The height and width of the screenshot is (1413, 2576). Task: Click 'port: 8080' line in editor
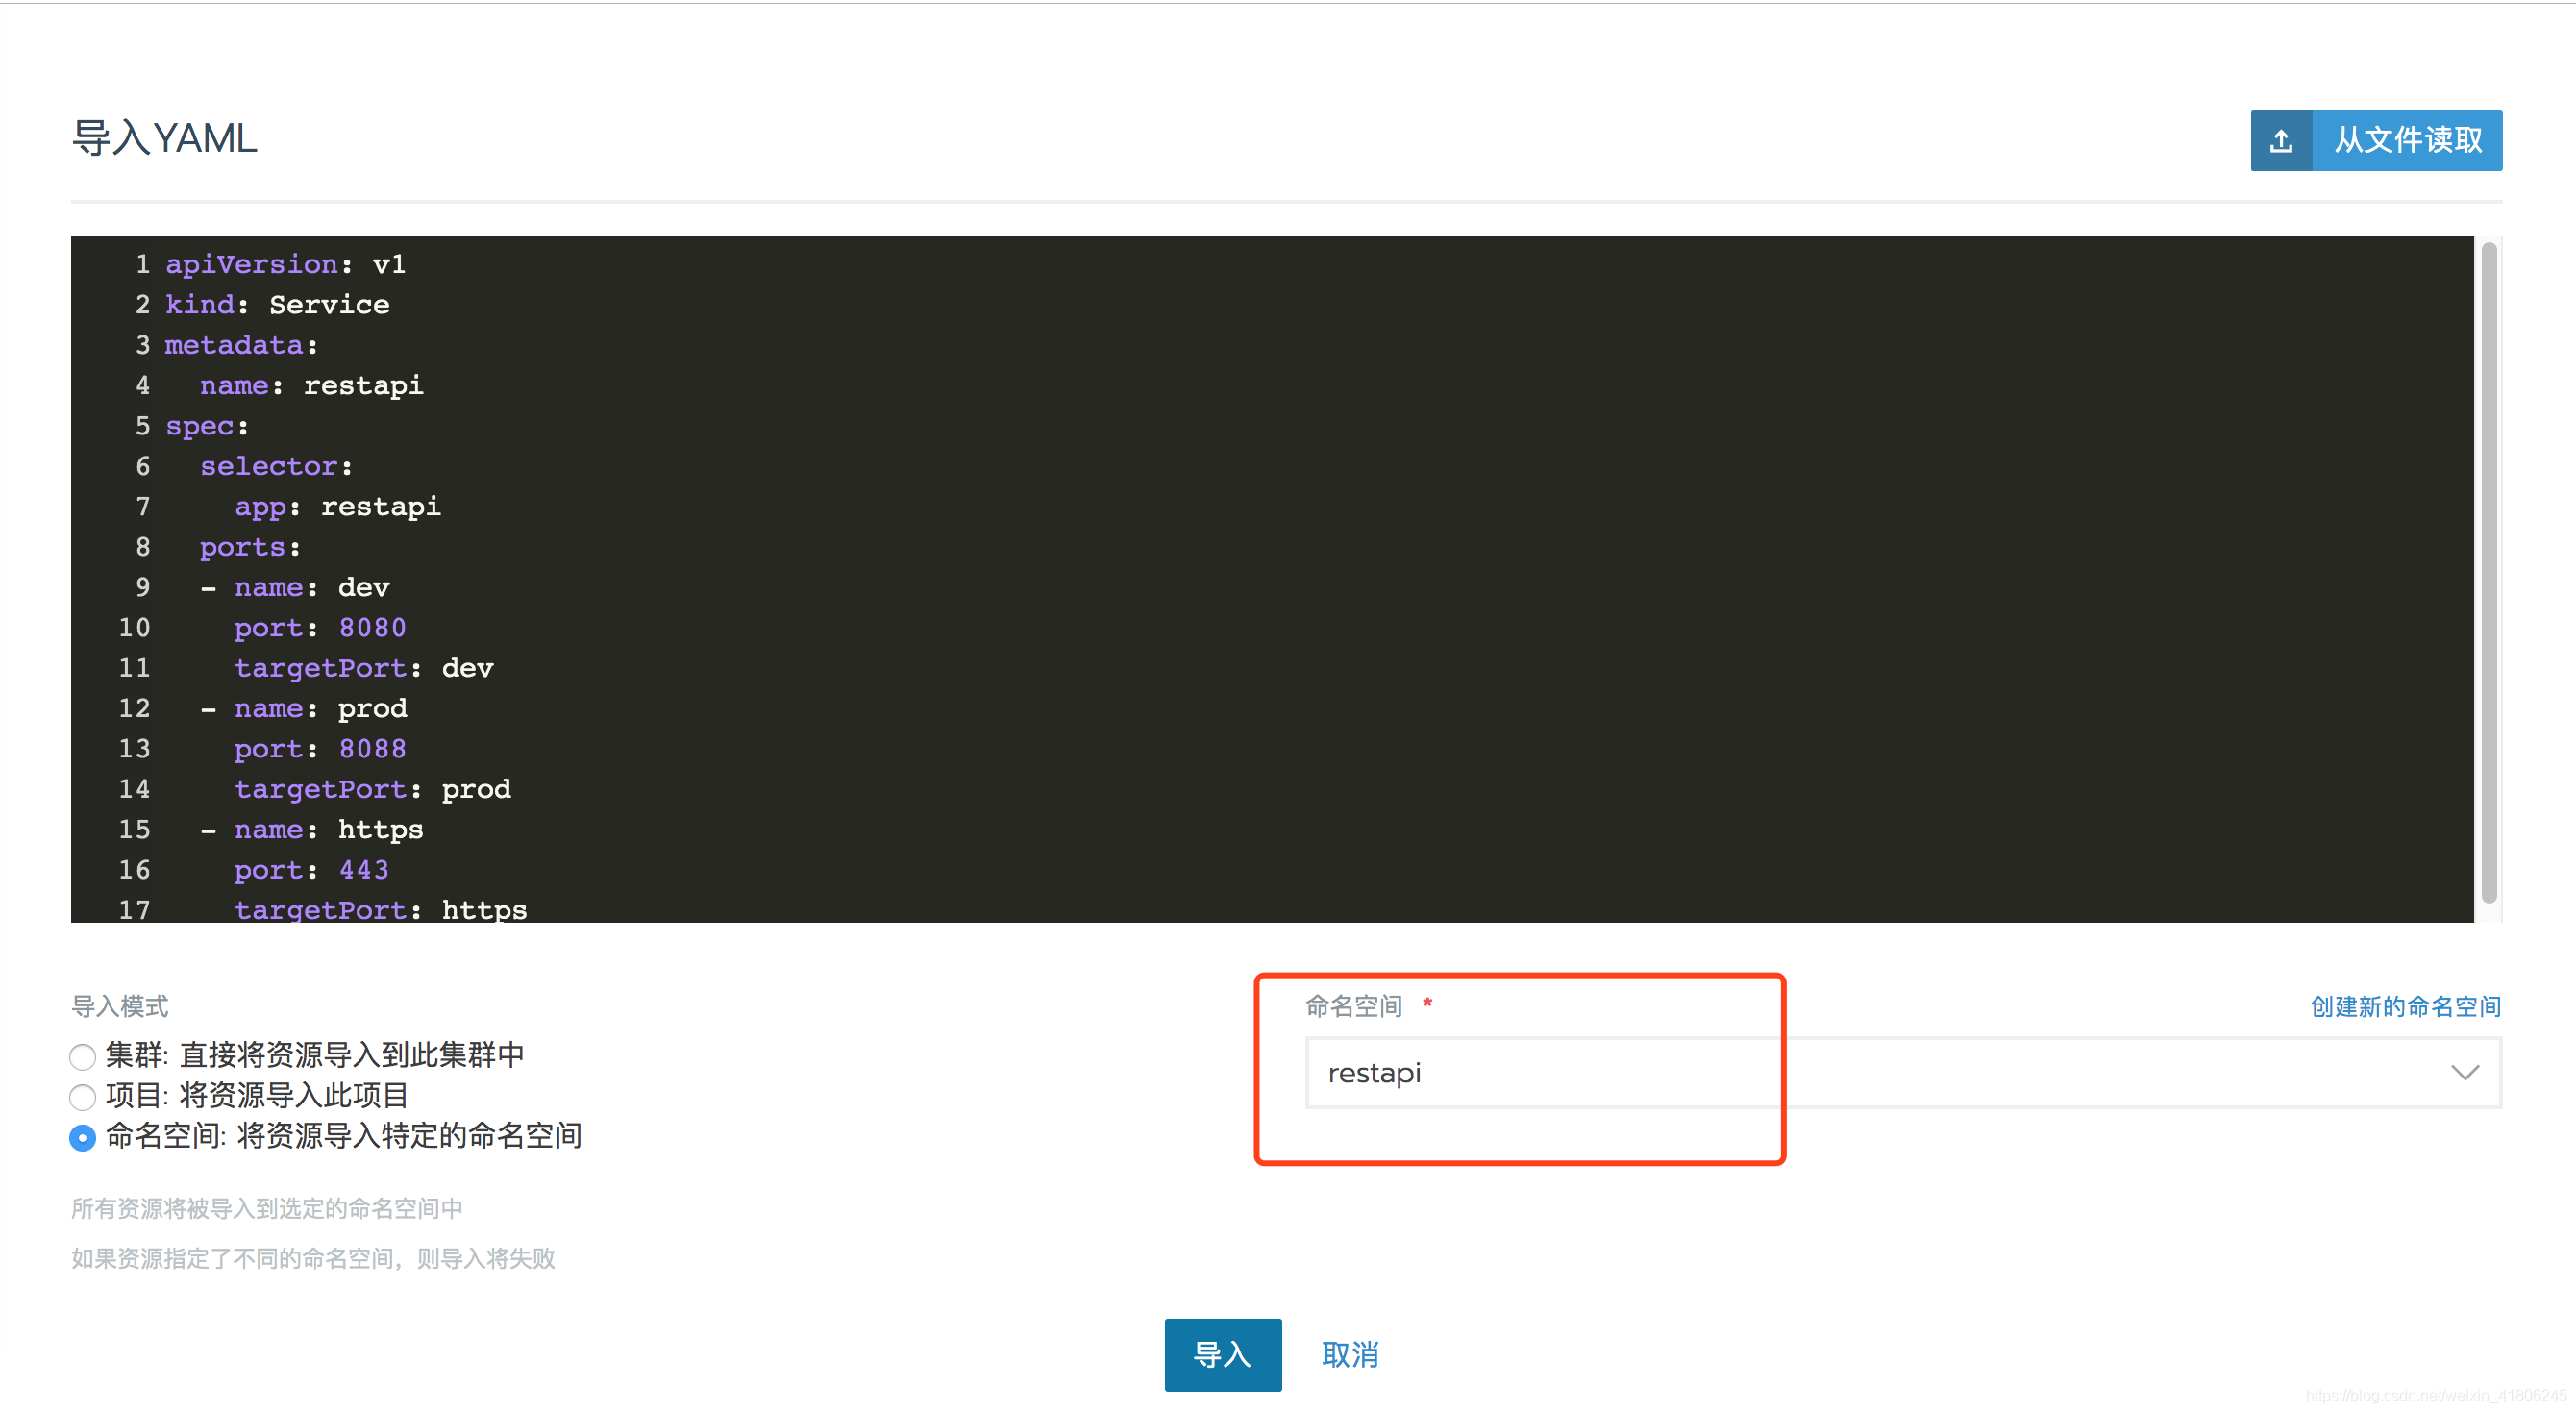[x=320, y=628]
